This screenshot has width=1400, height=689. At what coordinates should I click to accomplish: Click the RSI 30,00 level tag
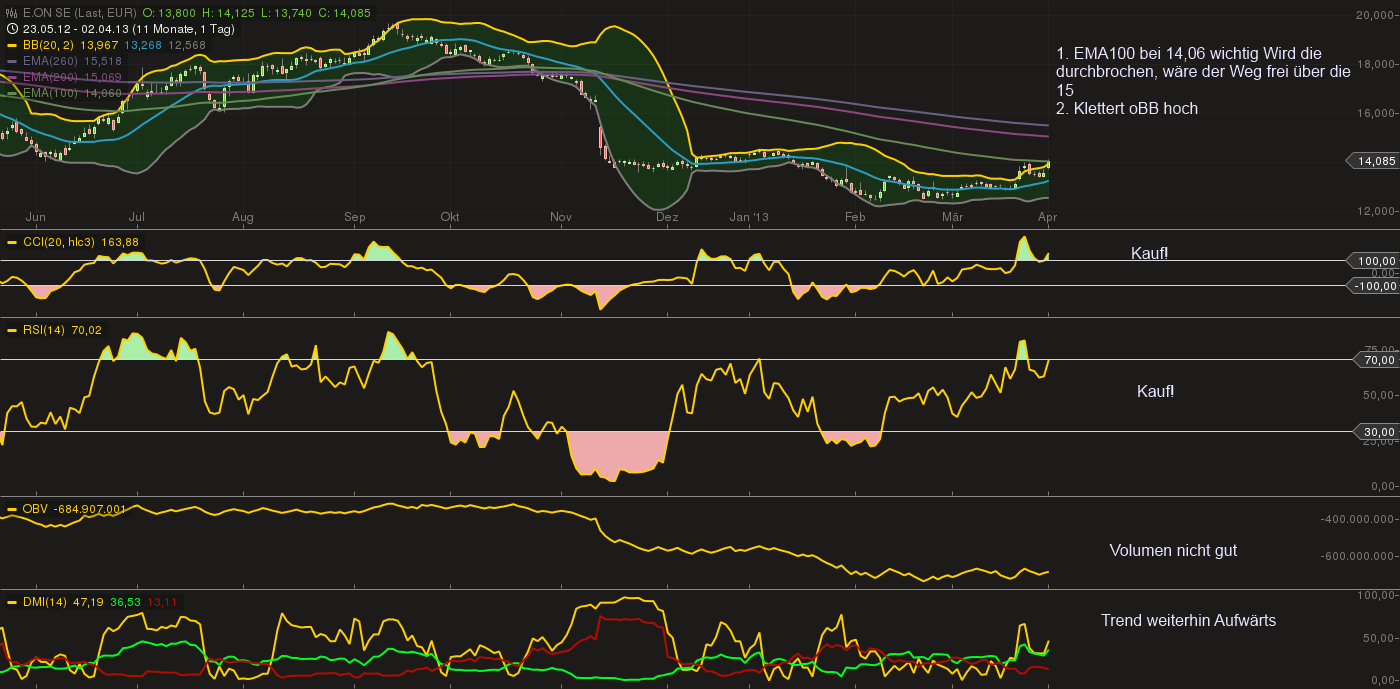[1377, 432]
